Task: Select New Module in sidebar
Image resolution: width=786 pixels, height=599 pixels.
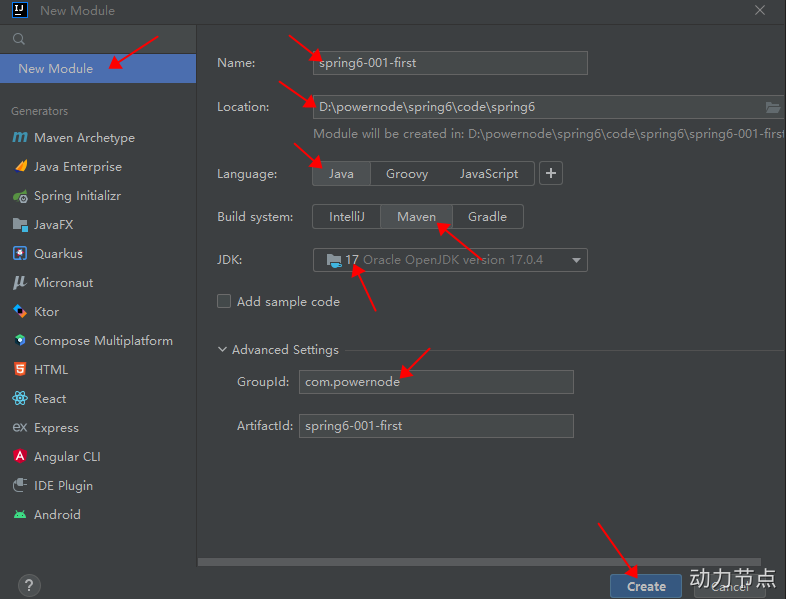Action: tap(98, 69)
